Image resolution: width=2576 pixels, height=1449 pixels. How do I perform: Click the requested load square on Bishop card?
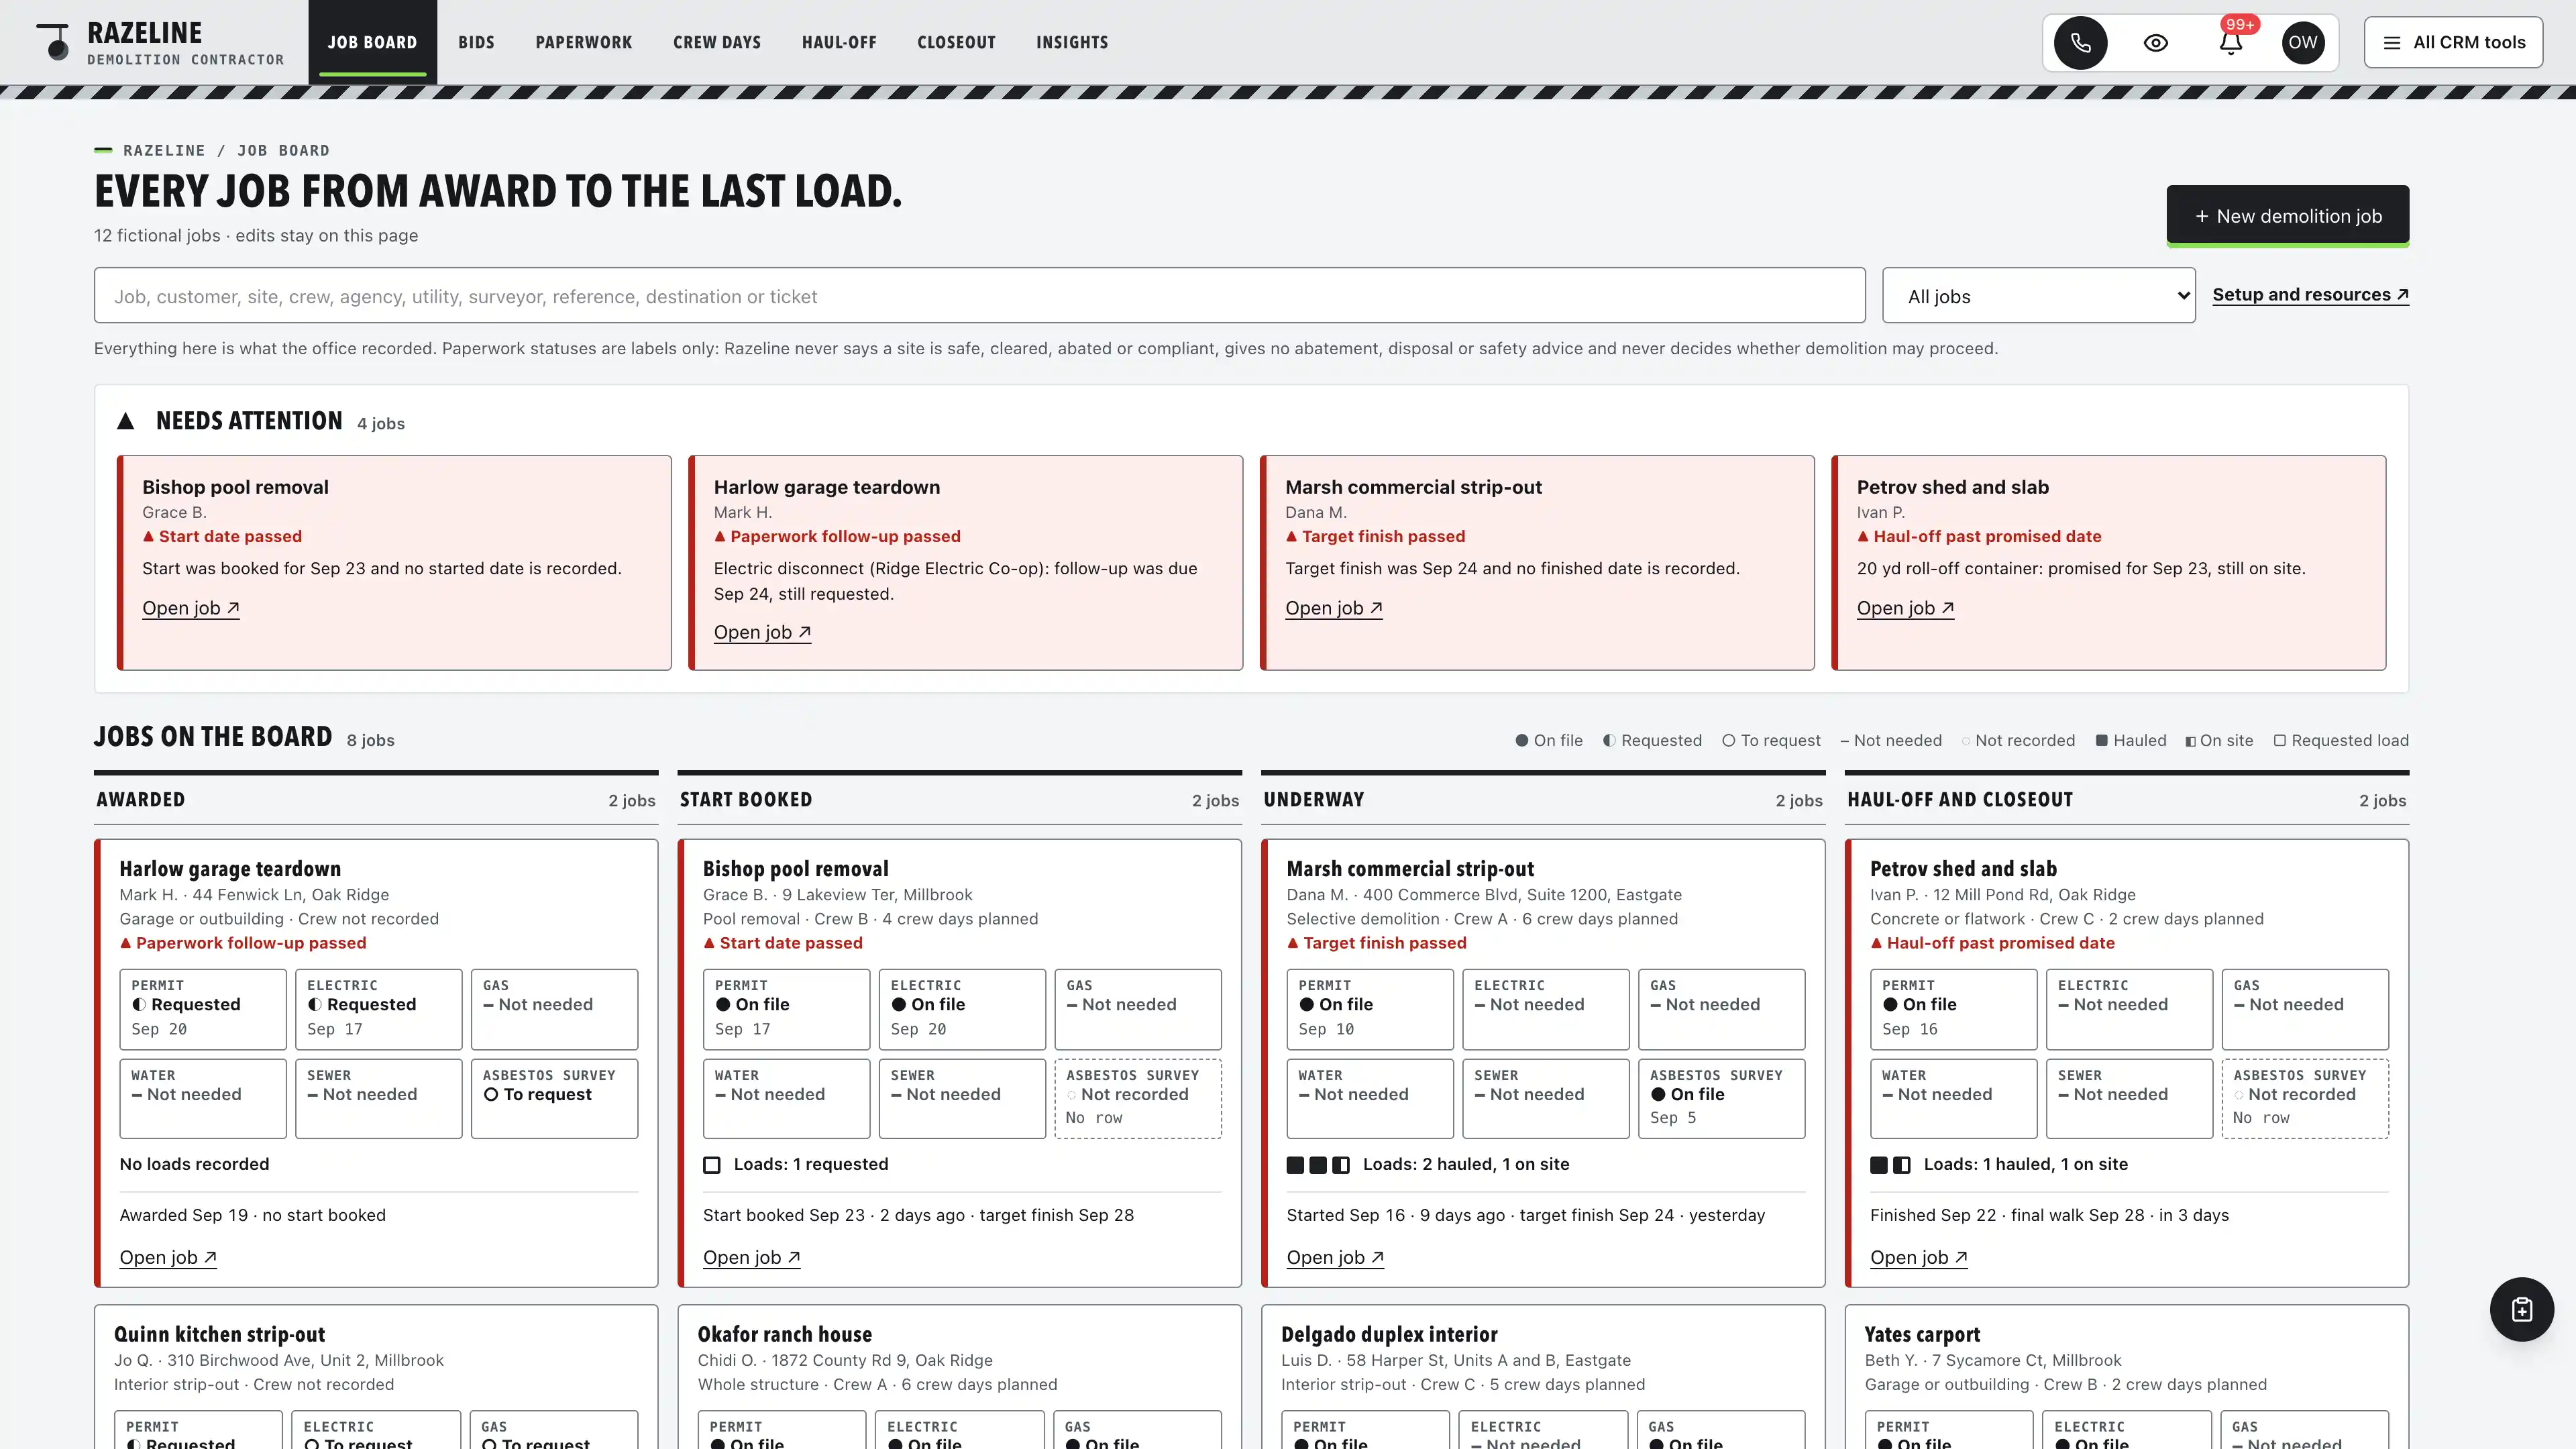click(711, 1164)
